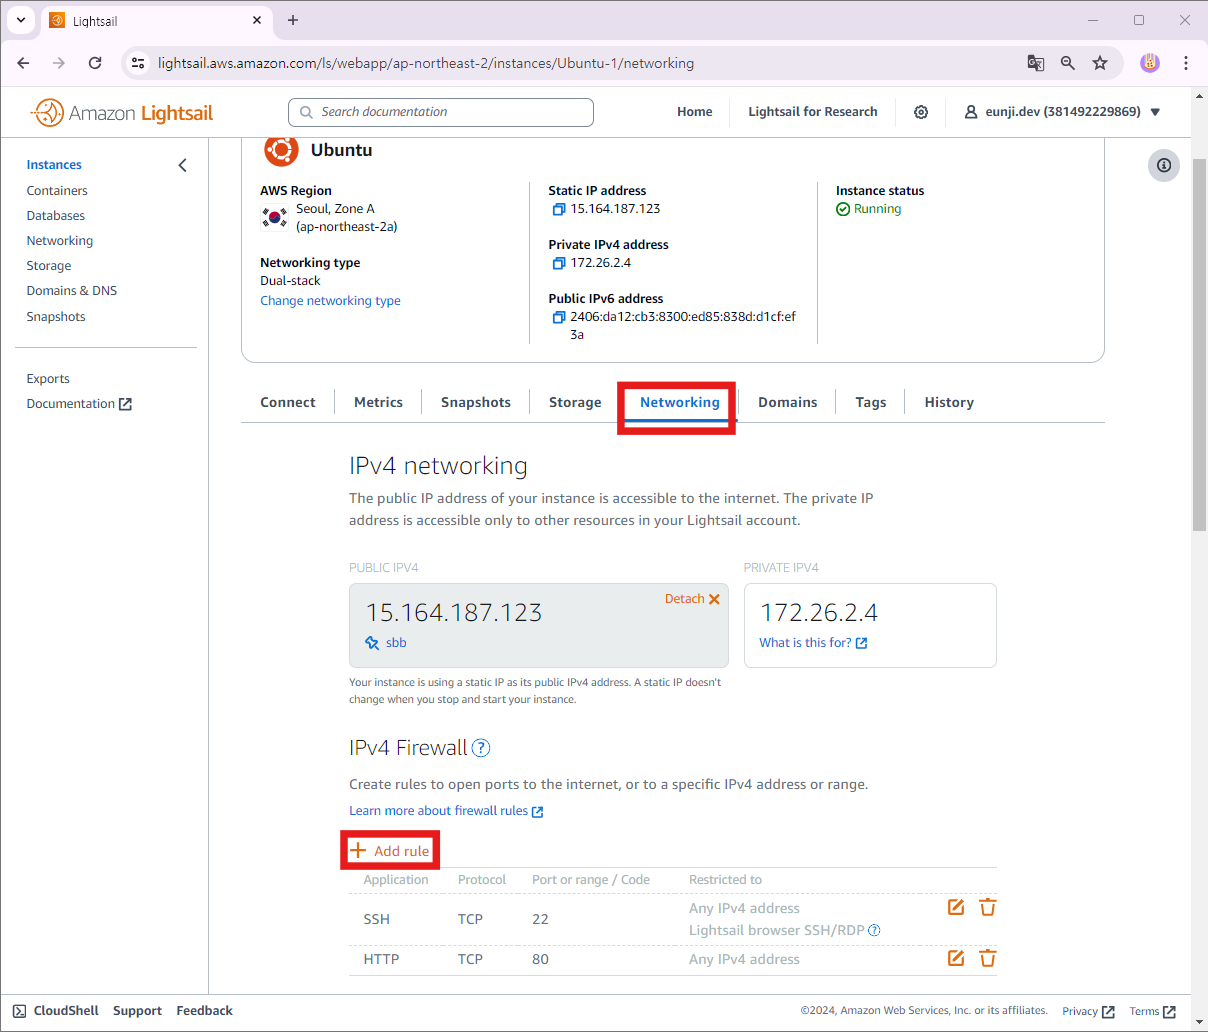Switch to the History tab
The height and width of the screenshot is (1032, 1208).
coord(949,402)
